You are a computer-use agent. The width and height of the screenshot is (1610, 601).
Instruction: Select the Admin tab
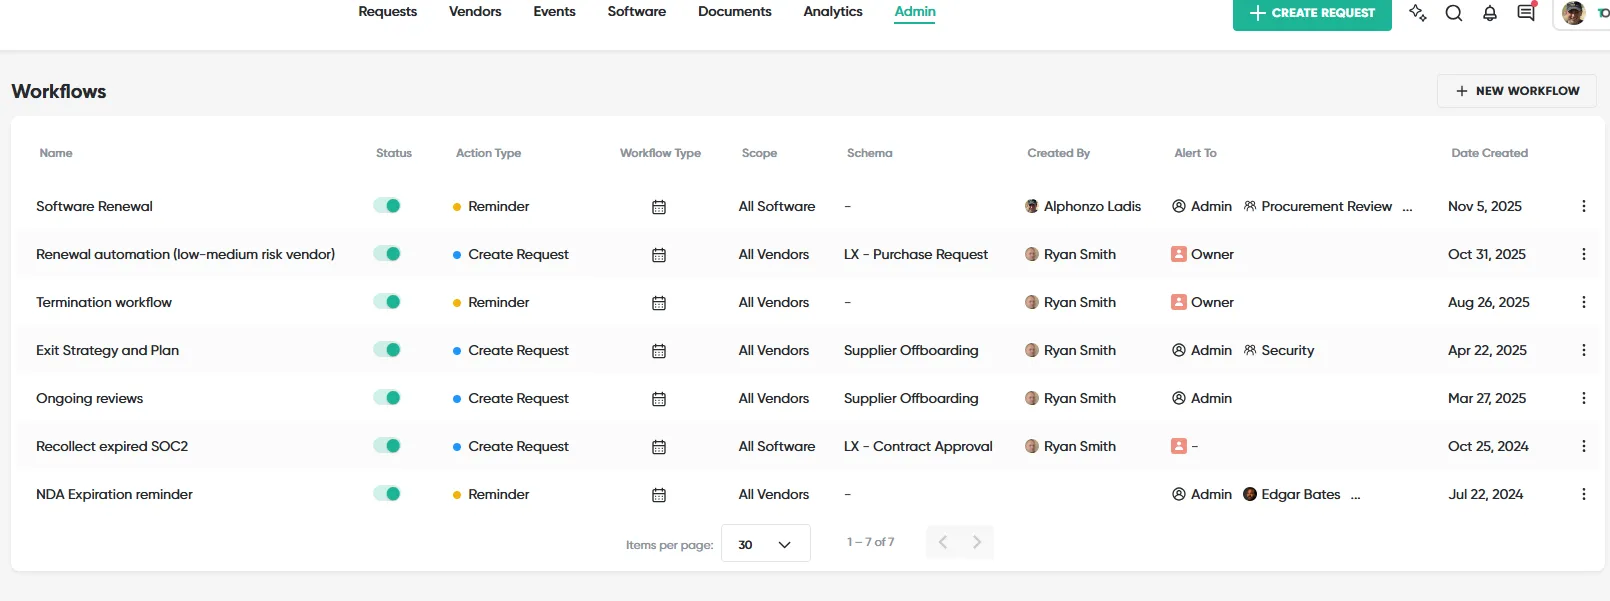(x=915, y=11)
